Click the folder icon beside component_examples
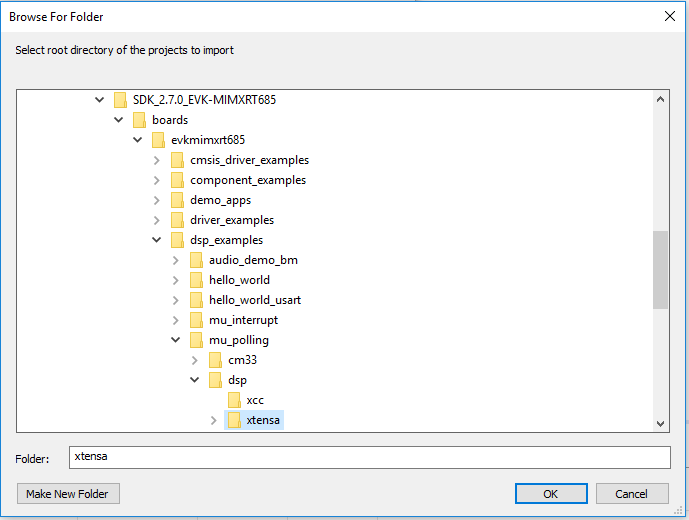 [x=177, y=180]
